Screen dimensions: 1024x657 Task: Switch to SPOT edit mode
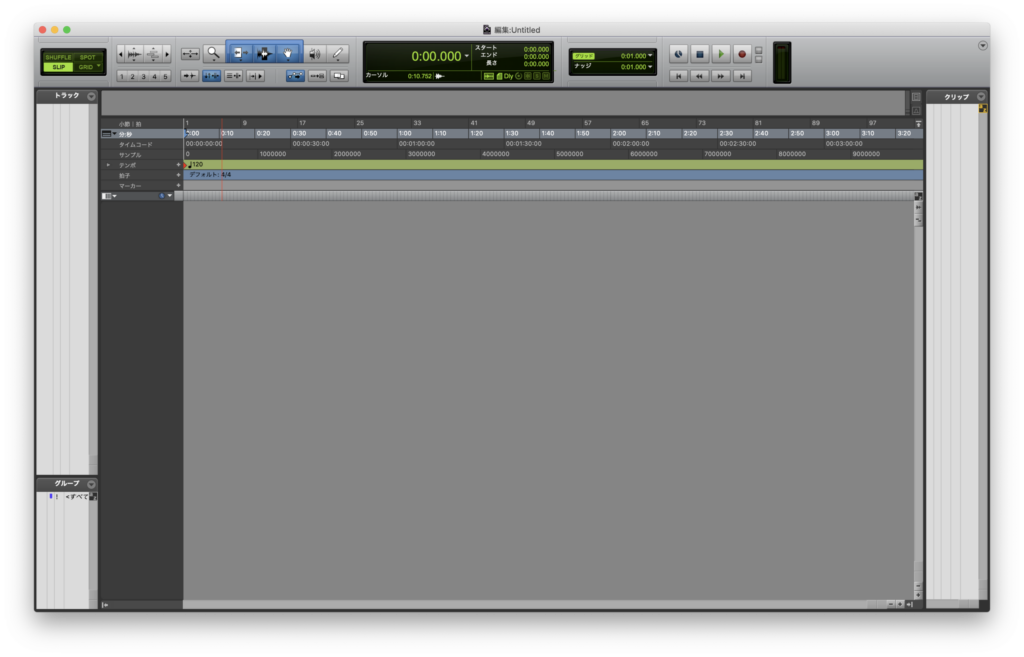pyautogui.click(x=88, y=57)
